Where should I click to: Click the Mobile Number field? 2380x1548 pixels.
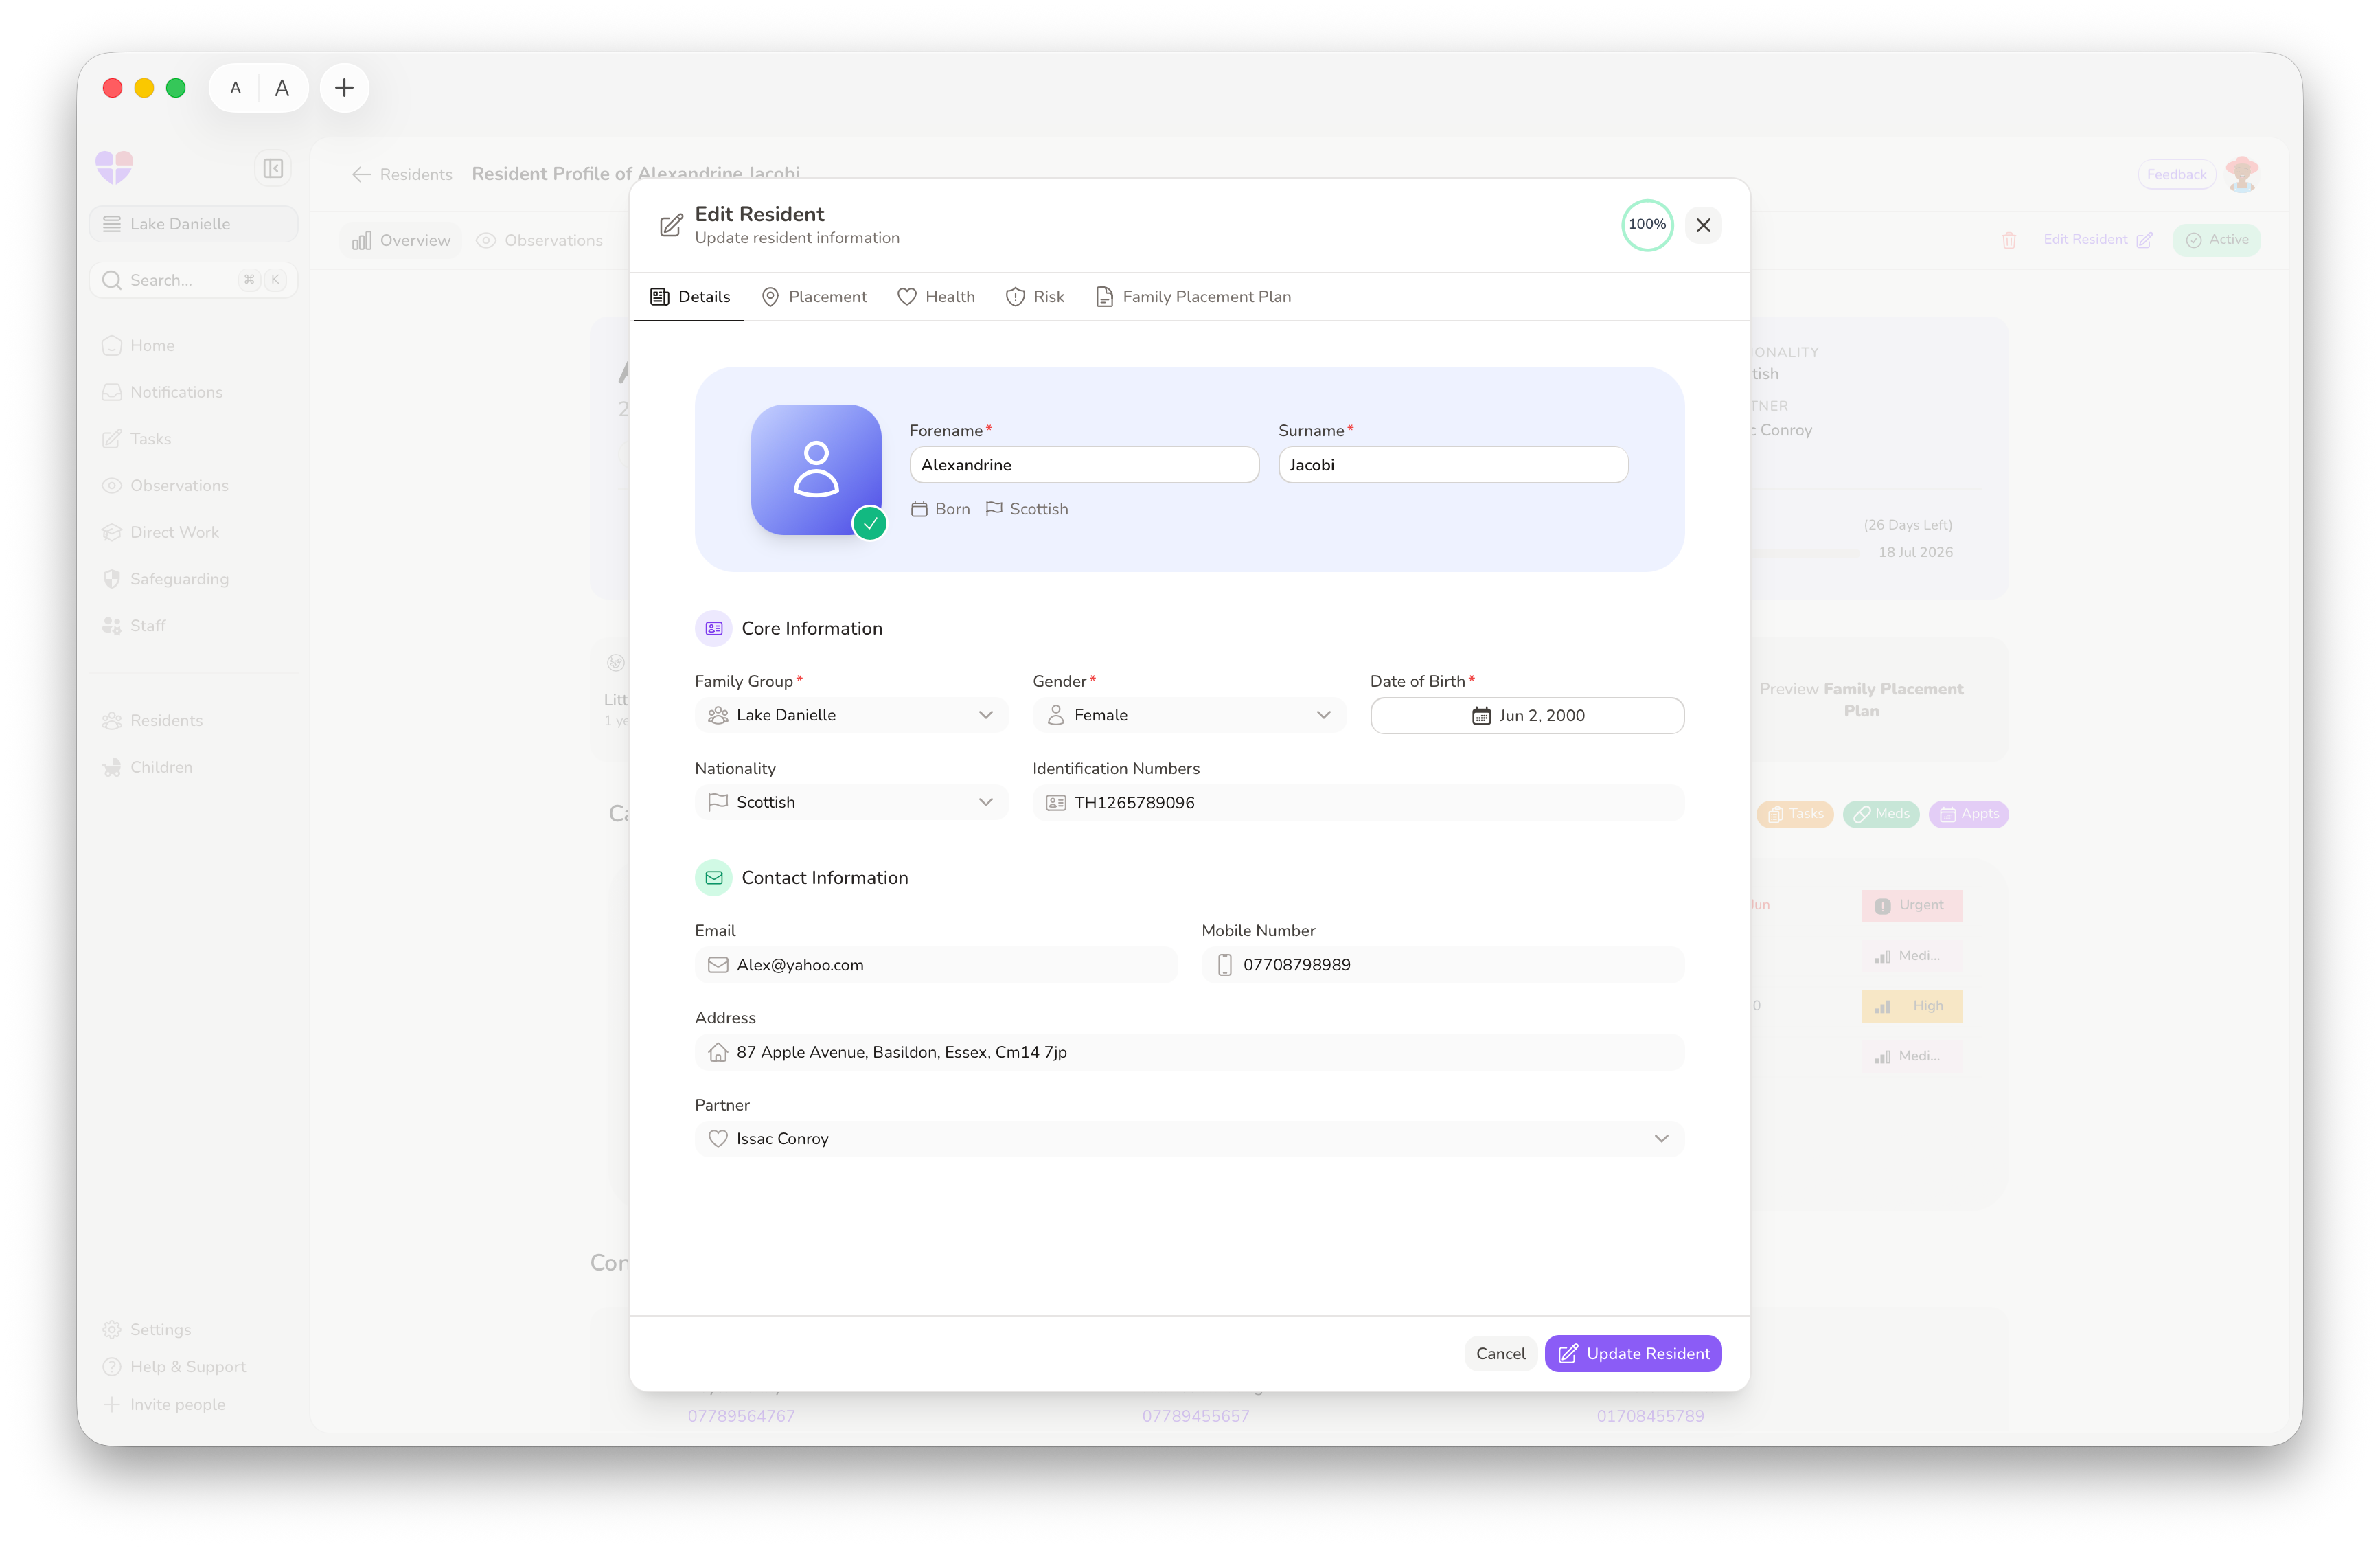(x=1443, y=965)
